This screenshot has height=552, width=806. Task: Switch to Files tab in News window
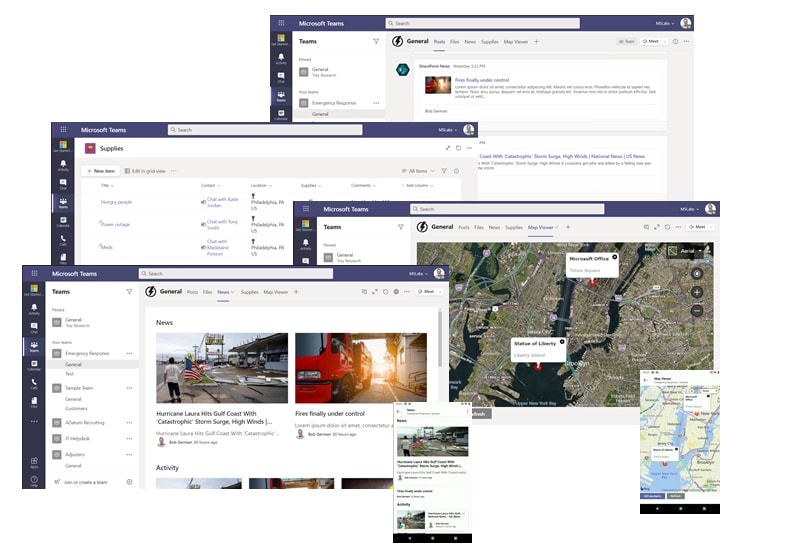(x=207, y=292)
